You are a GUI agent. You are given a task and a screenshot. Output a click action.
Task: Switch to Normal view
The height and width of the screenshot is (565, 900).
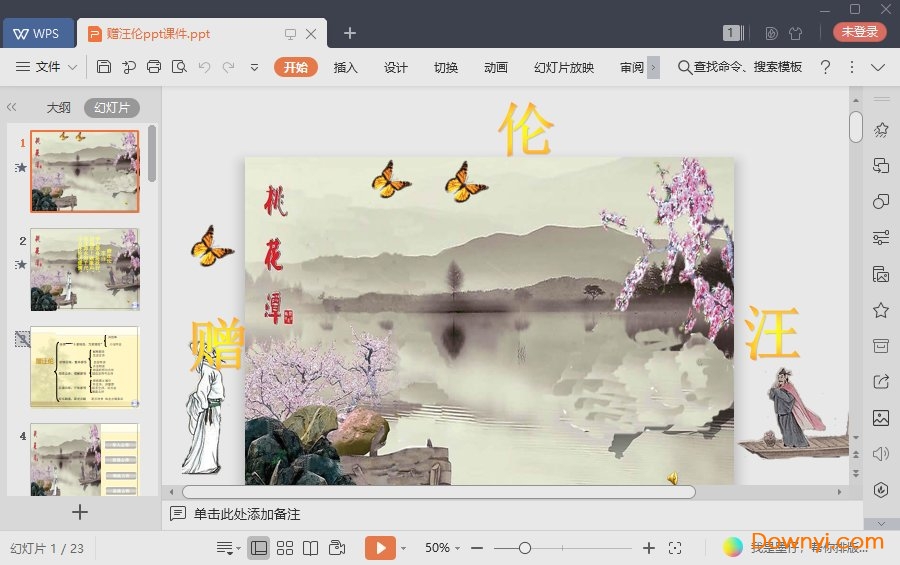coord(259,548)
